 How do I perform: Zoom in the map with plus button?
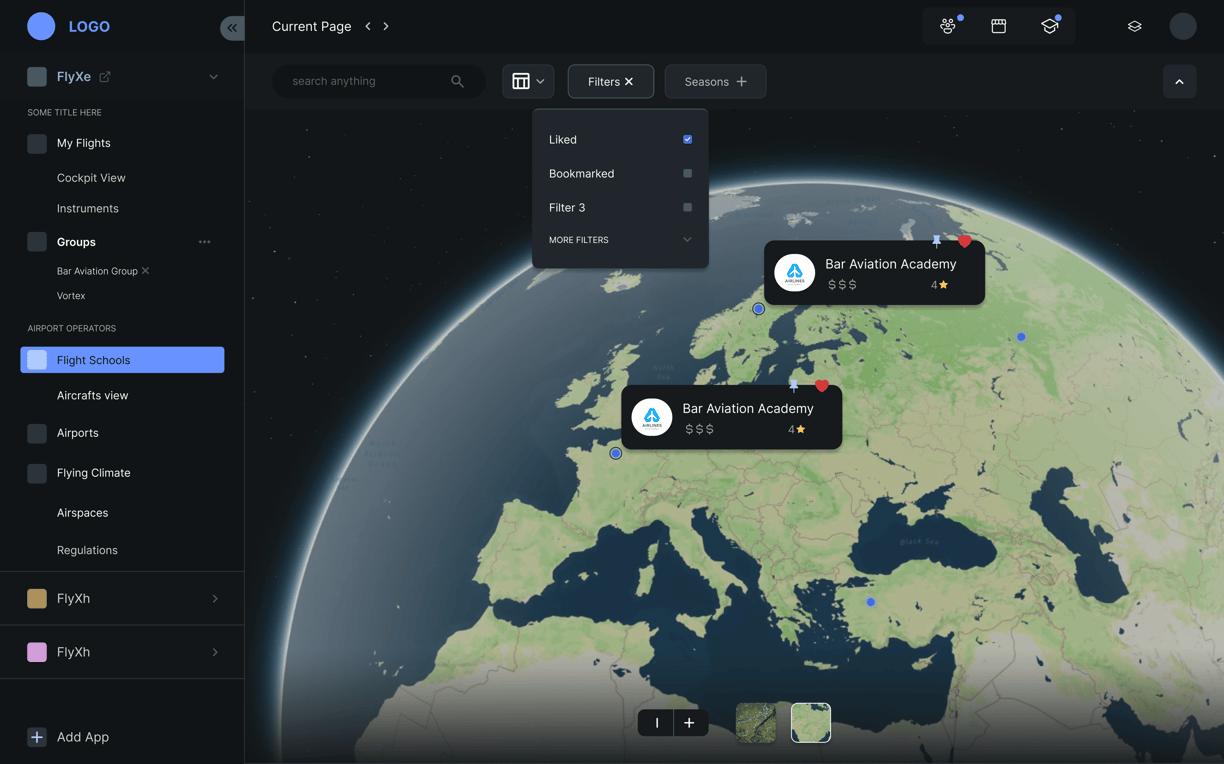[689, 722]
